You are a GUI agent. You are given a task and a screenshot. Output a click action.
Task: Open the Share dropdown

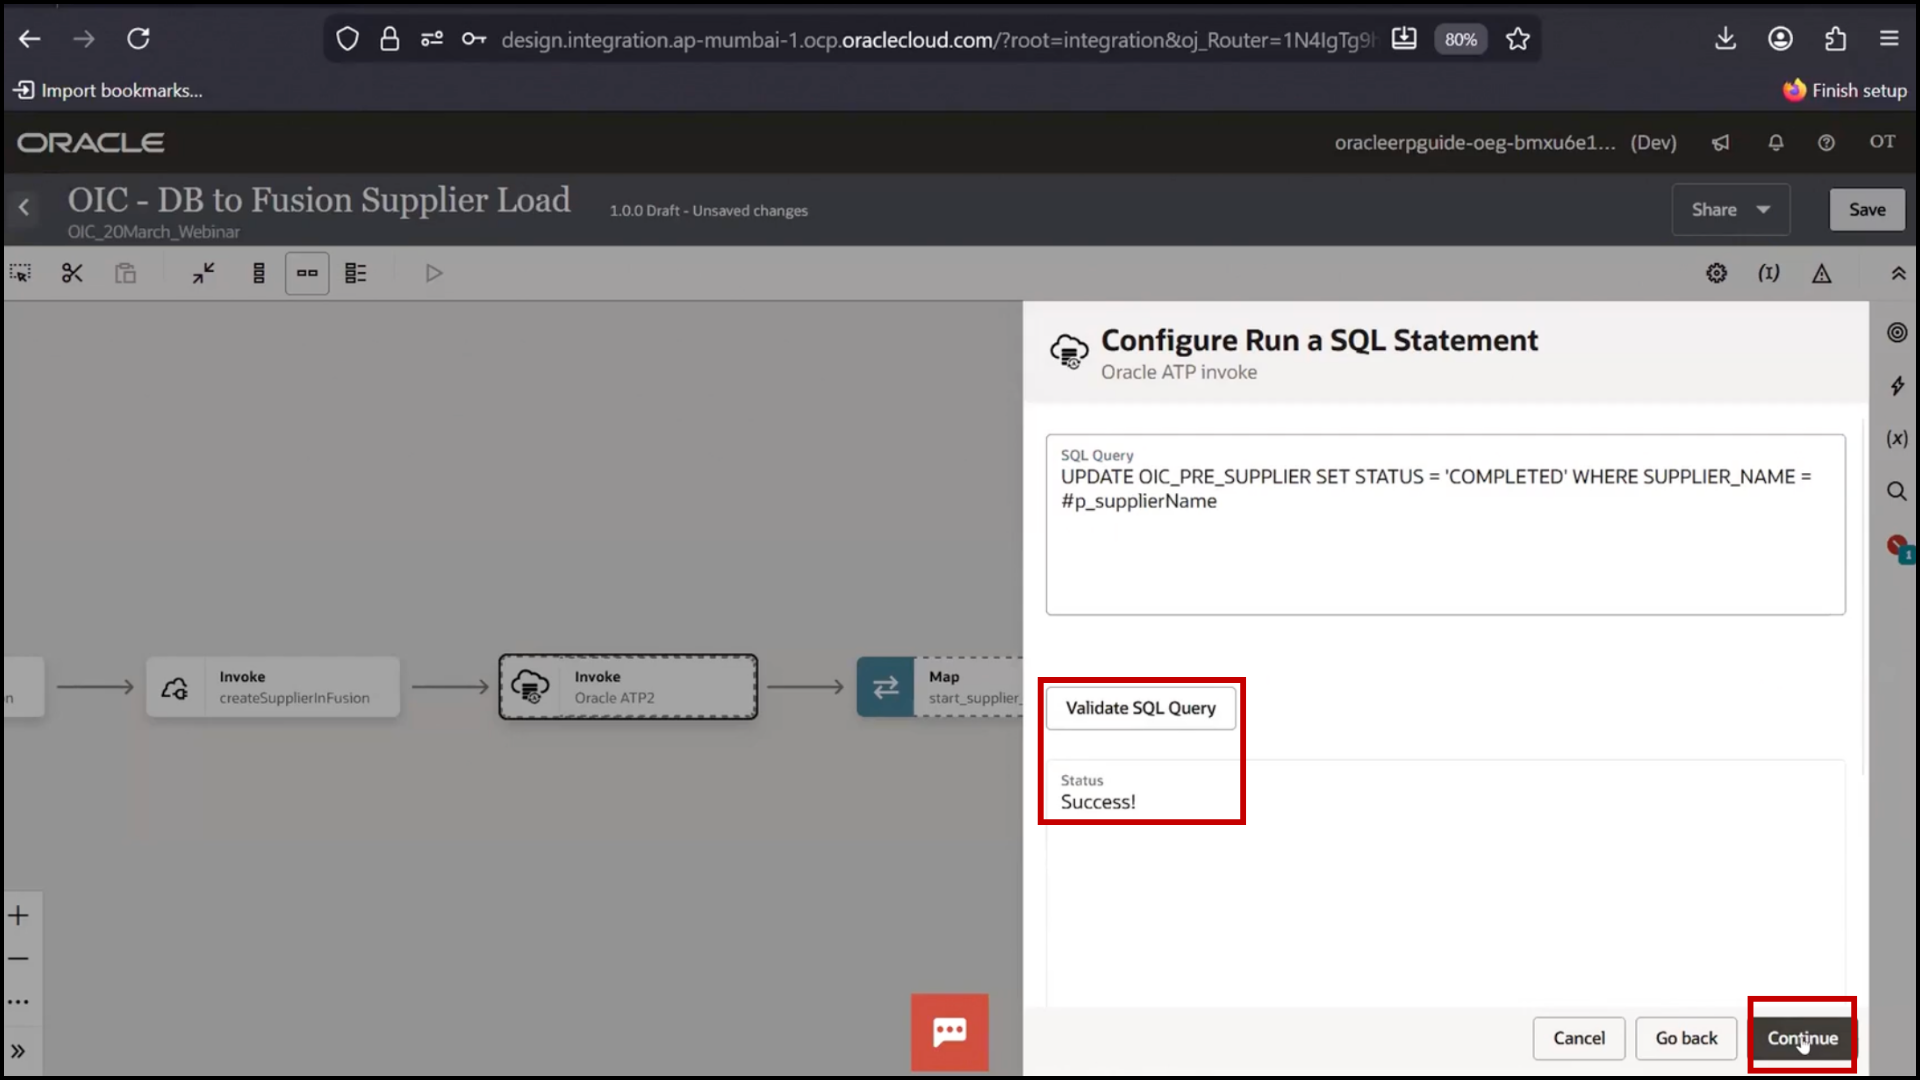1730,210
